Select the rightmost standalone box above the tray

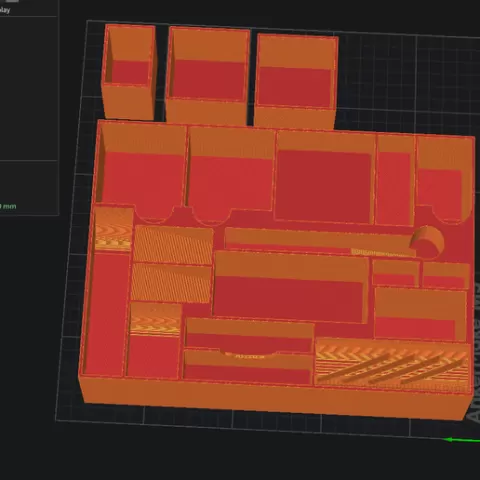coord(296,82)
